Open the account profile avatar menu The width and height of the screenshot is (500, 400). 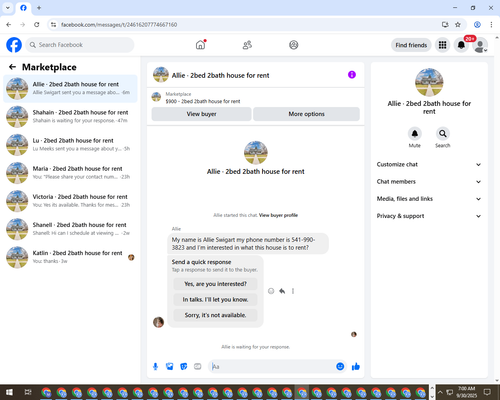click(480, 45)
